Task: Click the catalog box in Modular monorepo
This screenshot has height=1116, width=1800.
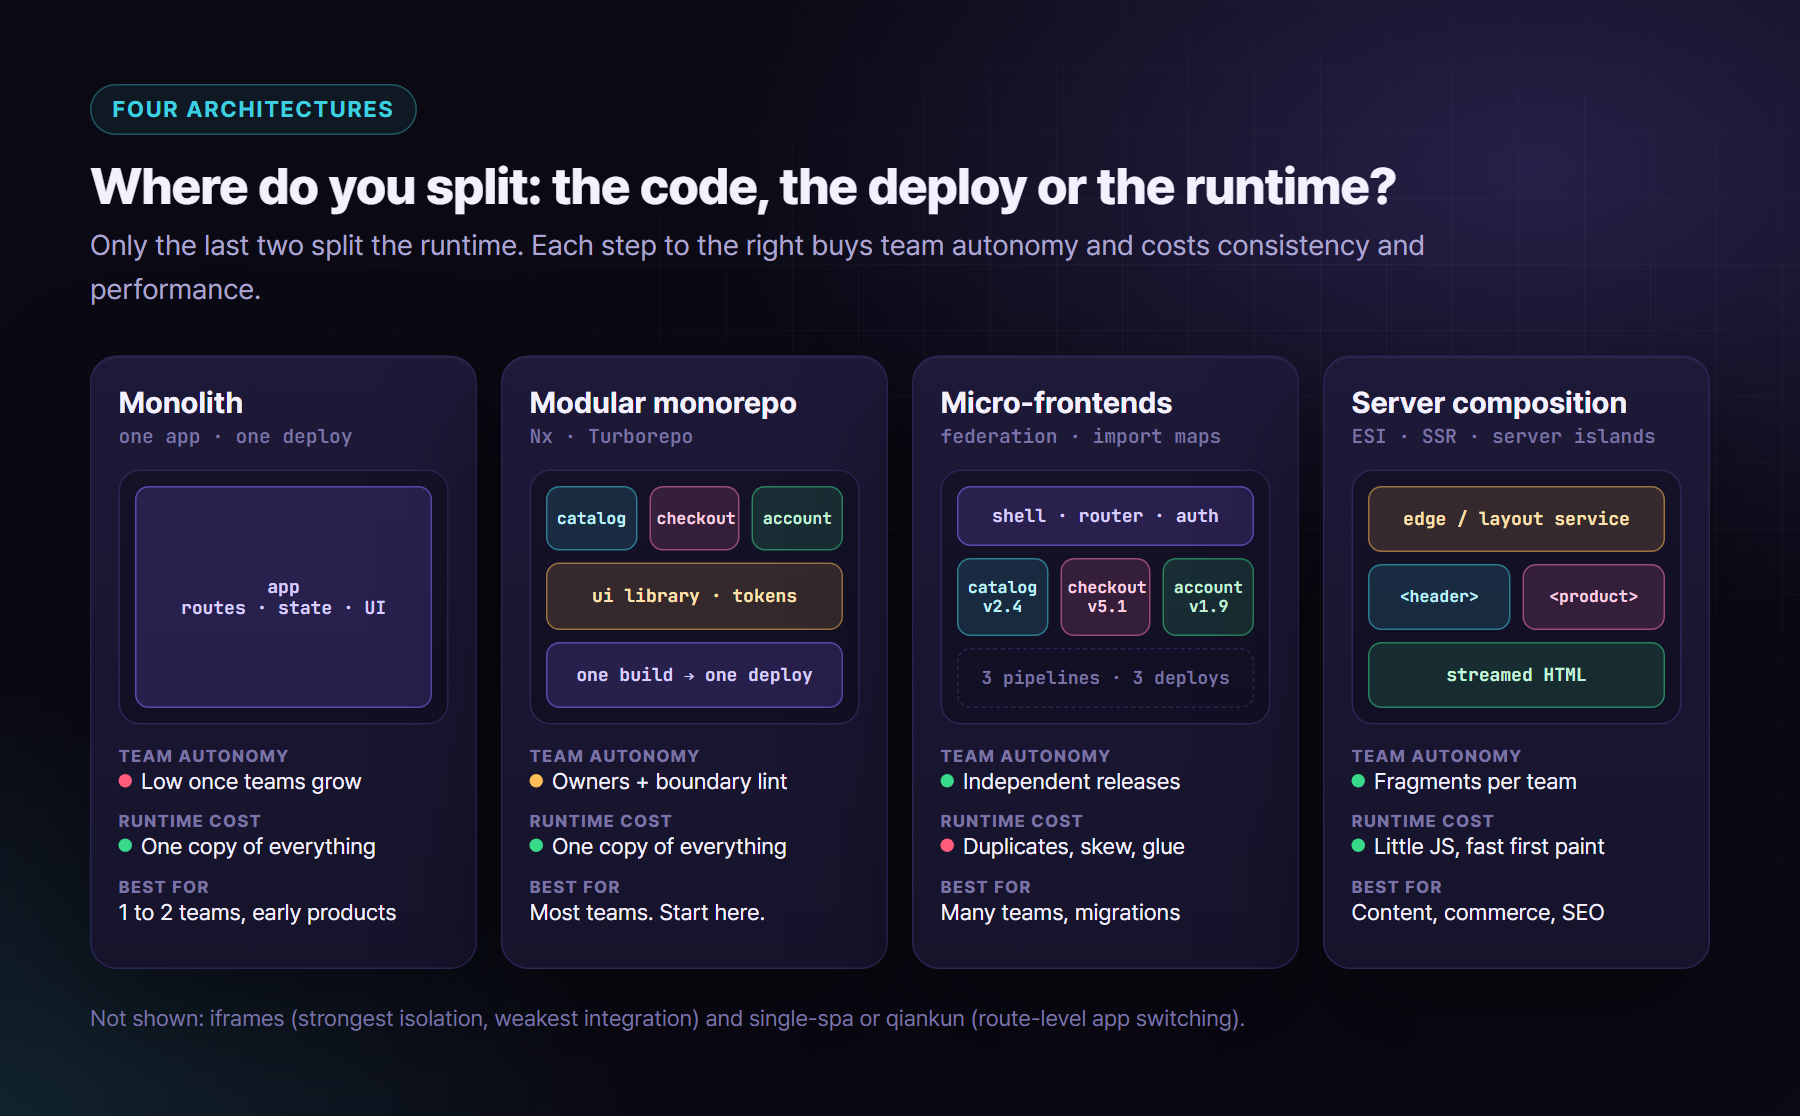Action: (591, 518)
